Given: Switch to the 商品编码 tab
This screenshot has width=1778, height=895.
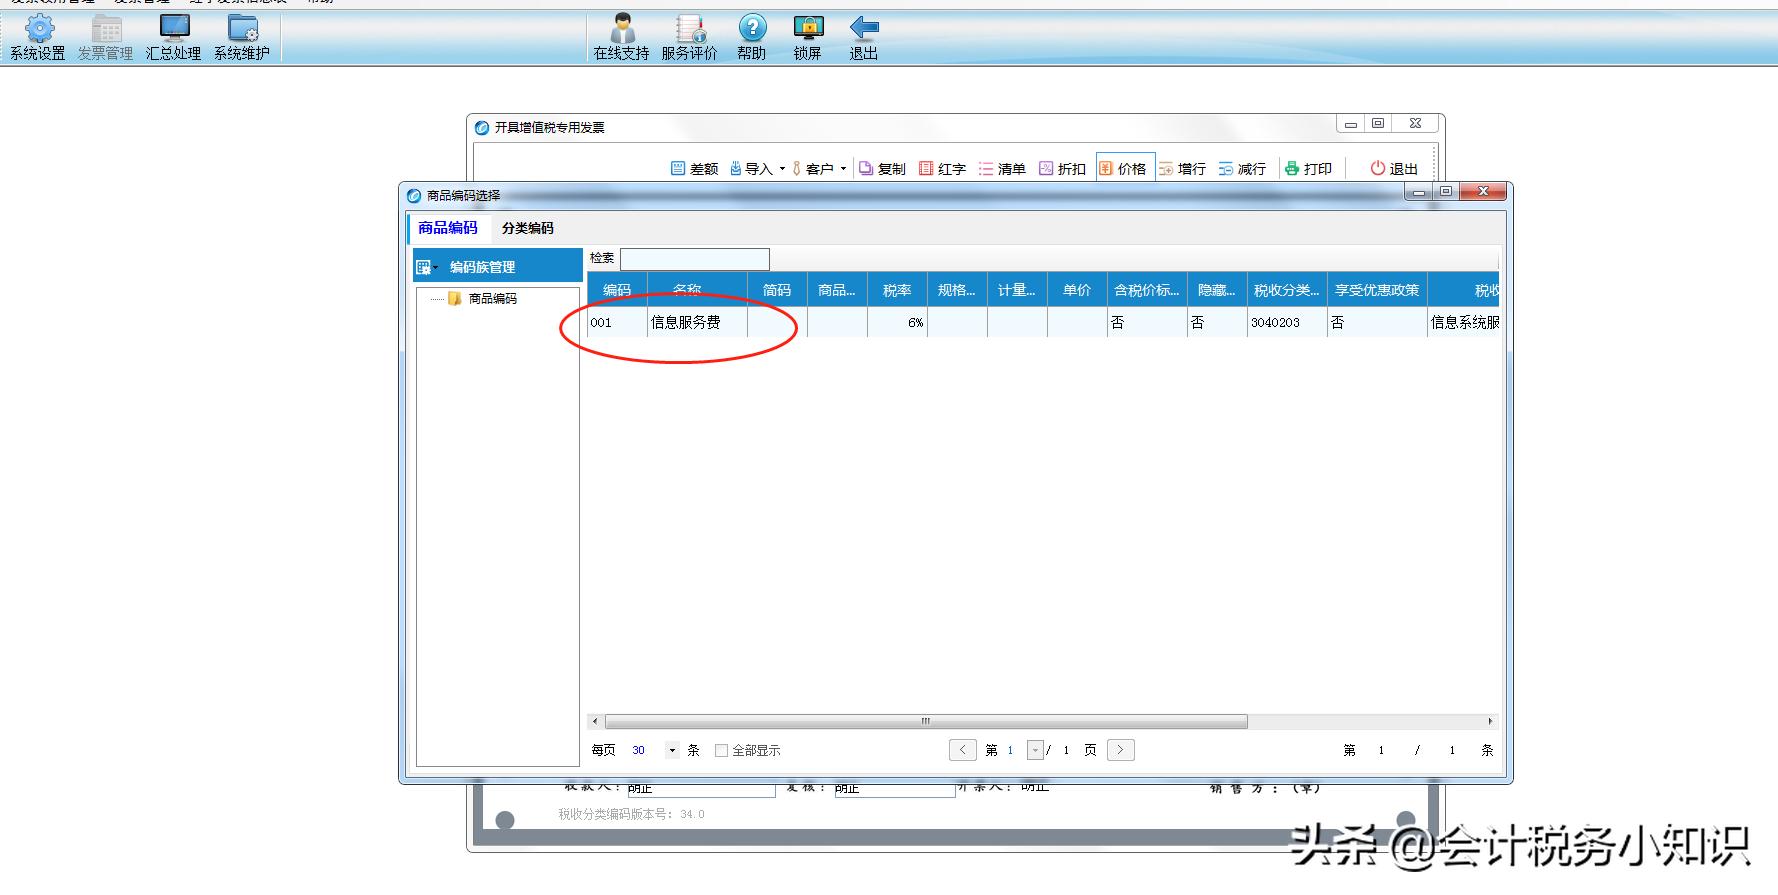Looking at the screenshot, I should tap(447, 228).
